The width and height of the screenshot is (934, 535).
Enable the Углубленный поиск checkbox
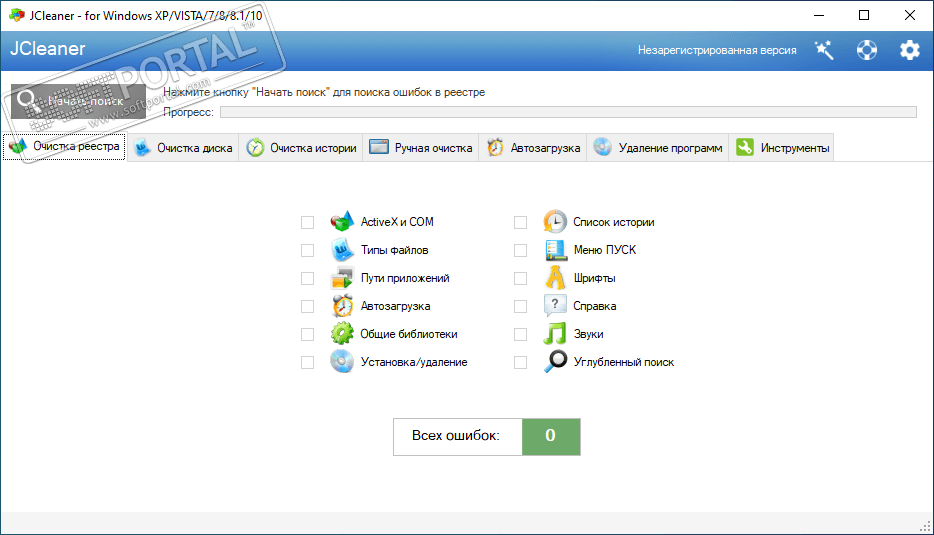click(x=521, y=362)
